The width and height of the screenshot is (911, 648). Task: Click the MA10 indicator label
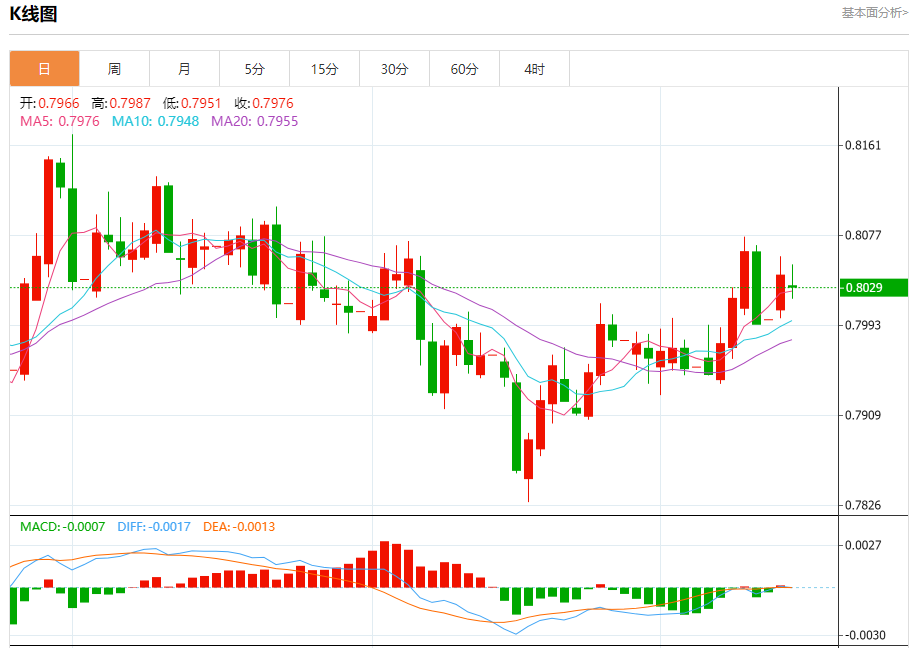click(x=155, y=121)
